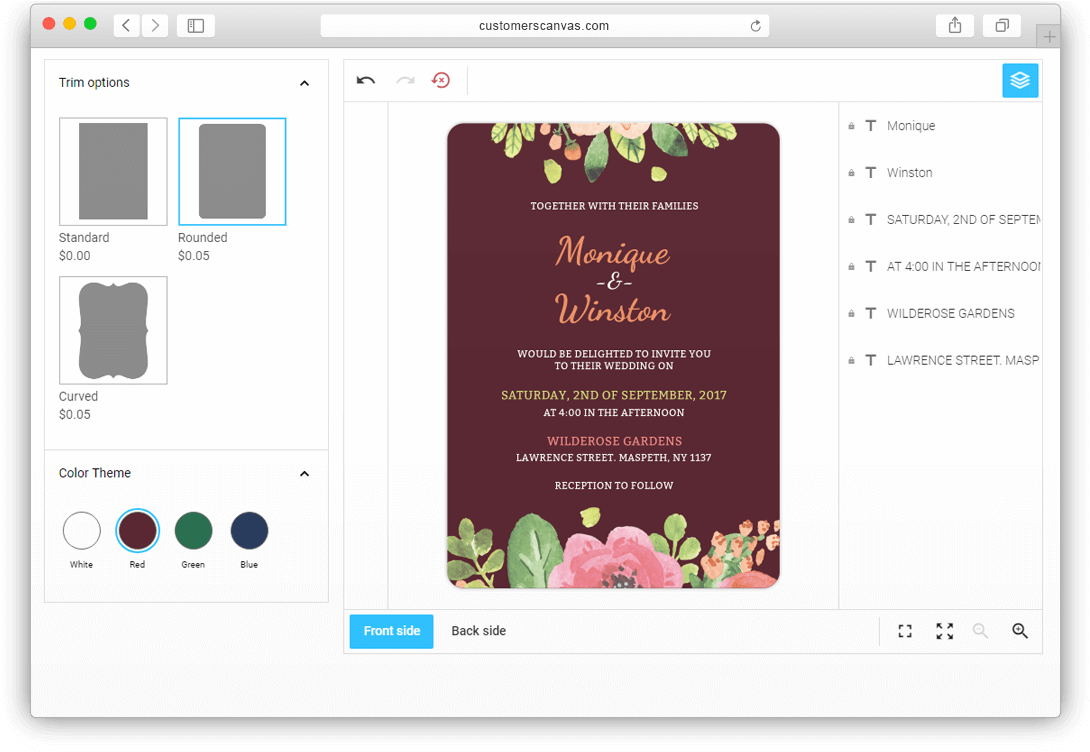Click lock icon beside WILDEROSE GARDENS layer

click(851, 313)
